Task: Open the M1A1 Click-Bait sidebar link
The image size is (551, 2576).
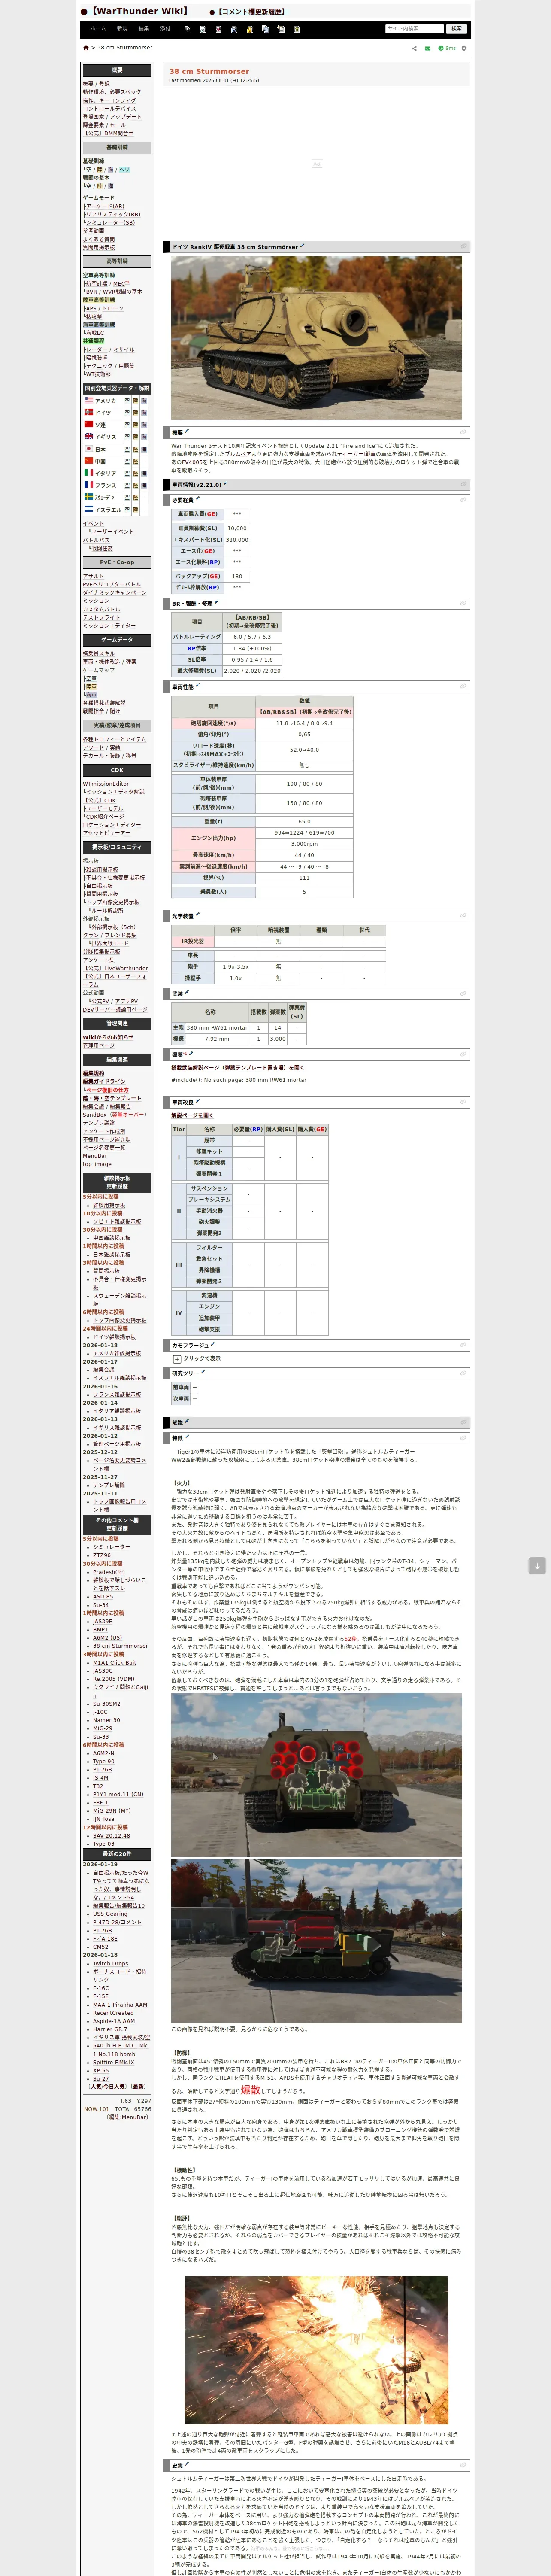Action: pyautogui.click(x=115, y=1662)
